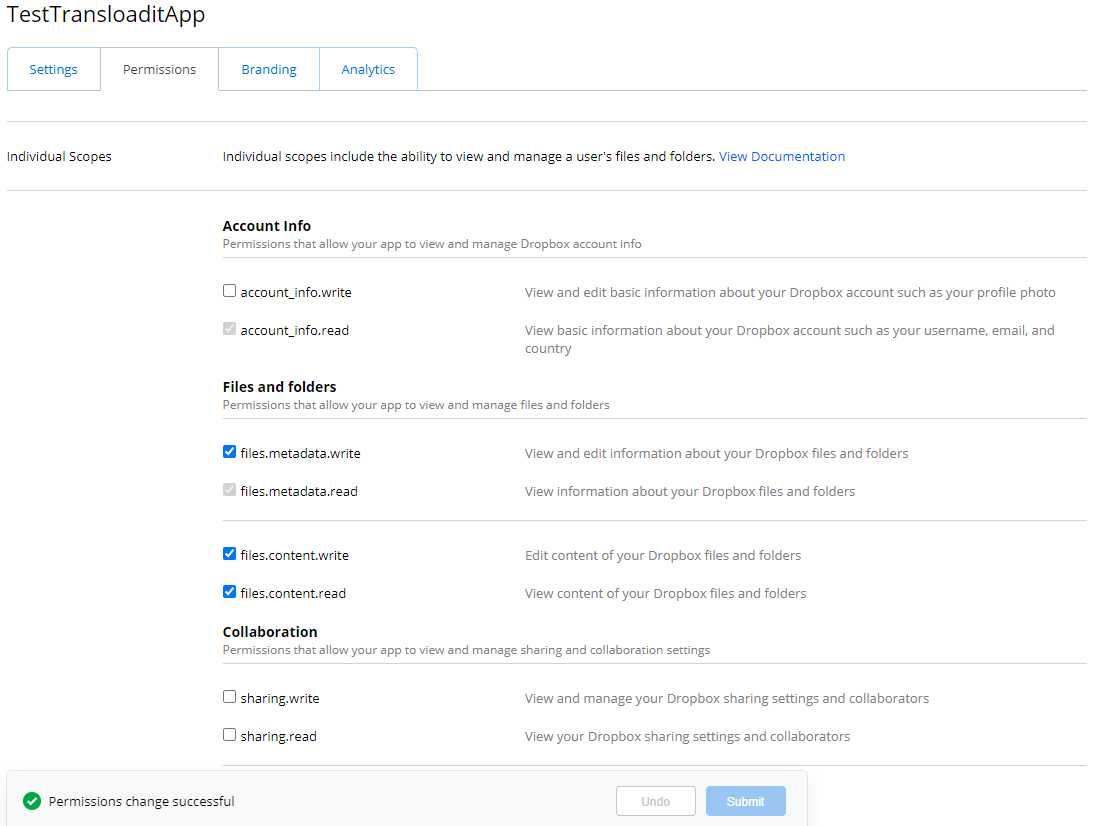Open the Settings tab
This screenshot has height=826, width=1095.
[54, 69]
